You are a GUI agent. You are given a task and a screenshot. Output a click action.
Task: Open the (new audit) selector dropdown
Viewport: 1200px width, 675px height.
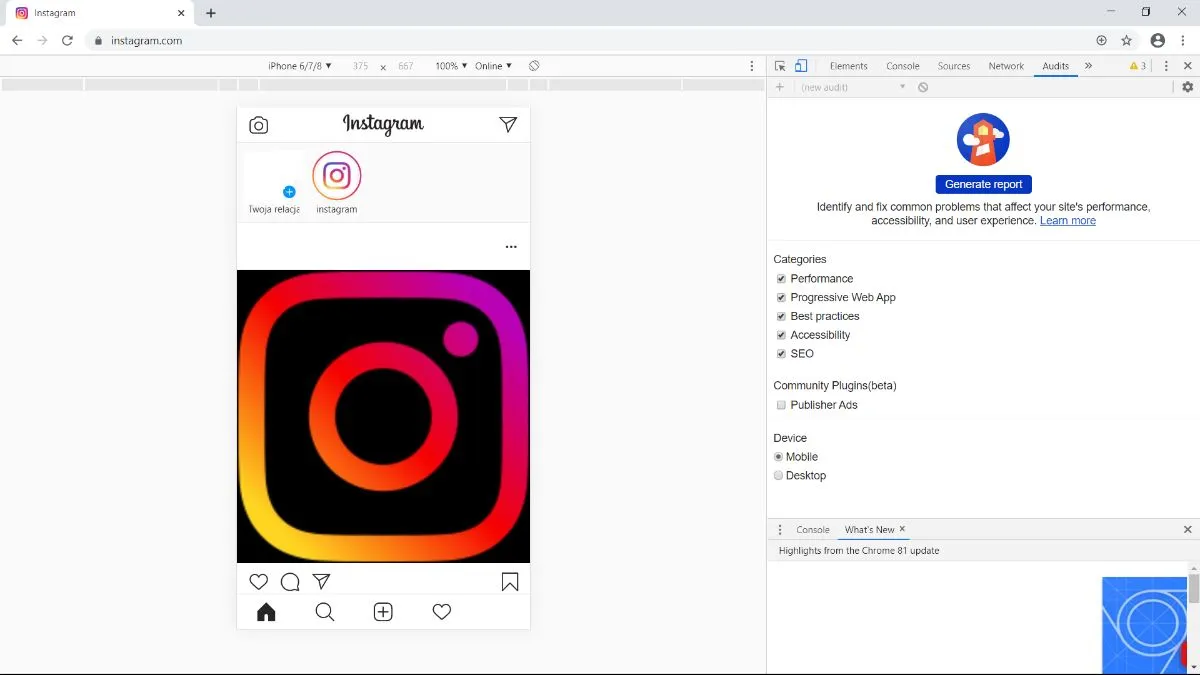(x=853, y=87)
